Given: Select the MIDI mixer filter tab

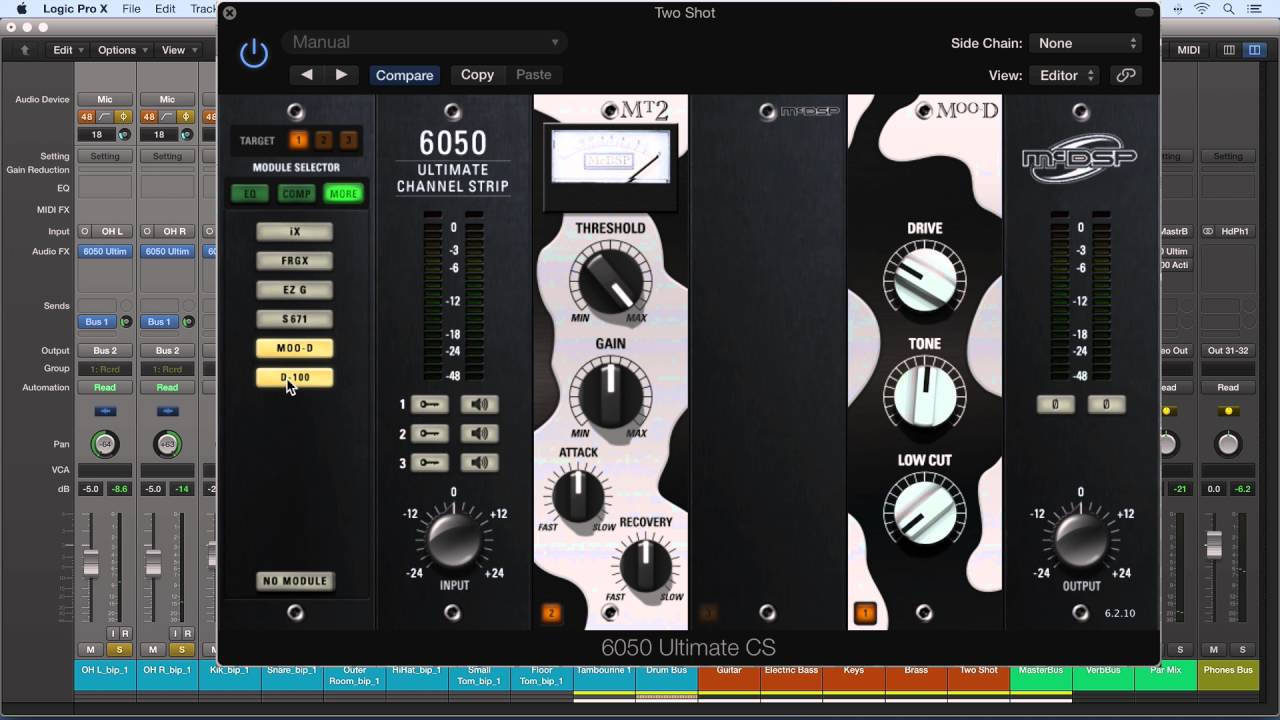Looking at the screenshot, I should click(1189, 50).
